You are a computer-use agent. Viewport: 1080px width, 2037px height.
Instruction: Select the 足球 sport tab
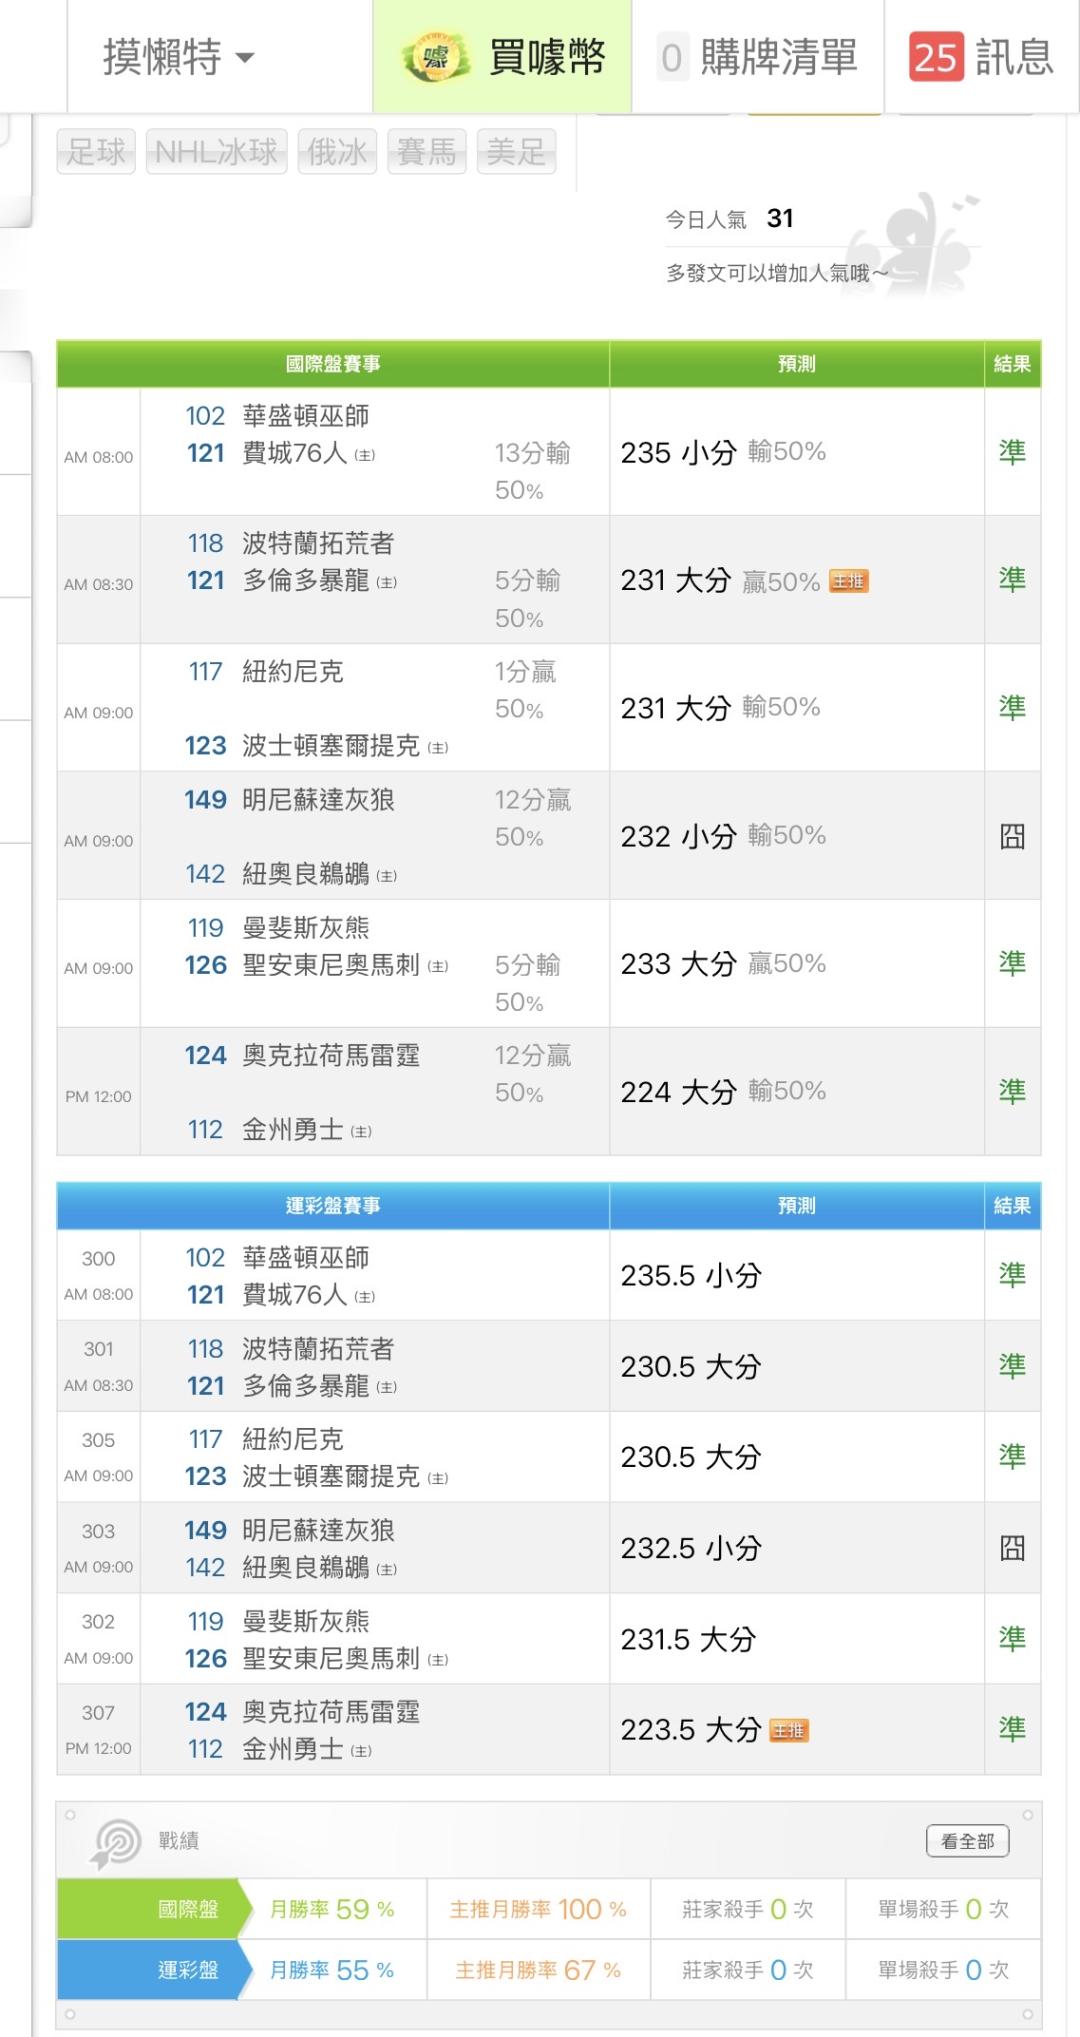click(96, 152)
